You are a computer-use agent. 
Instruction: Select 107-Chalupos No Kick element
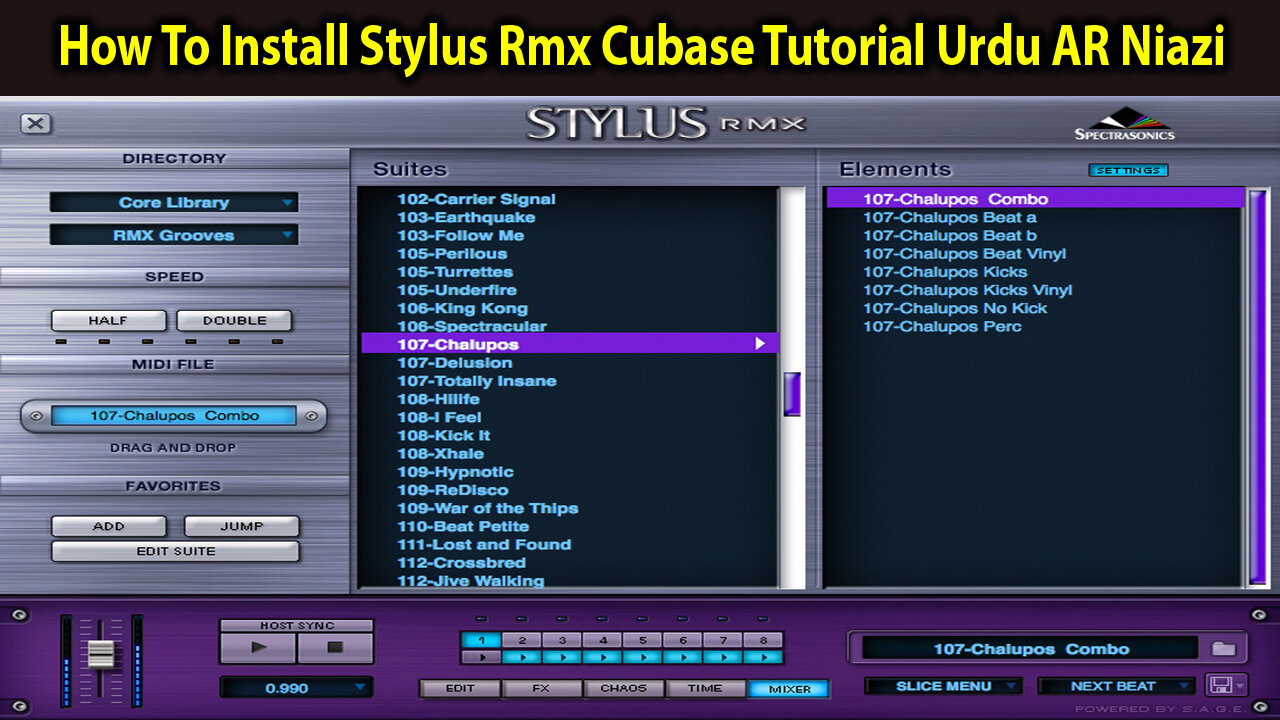955,308
